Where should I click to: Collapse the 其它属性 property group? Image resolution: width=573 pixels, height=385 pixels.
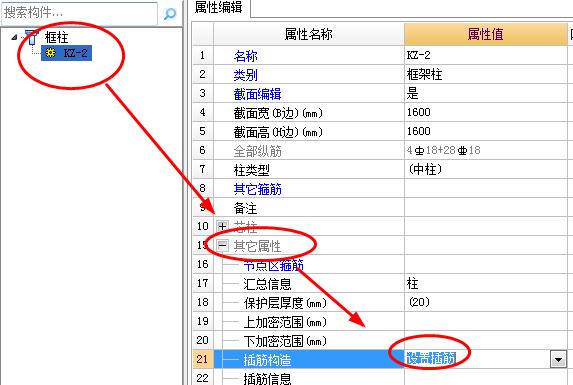(222, 245)
